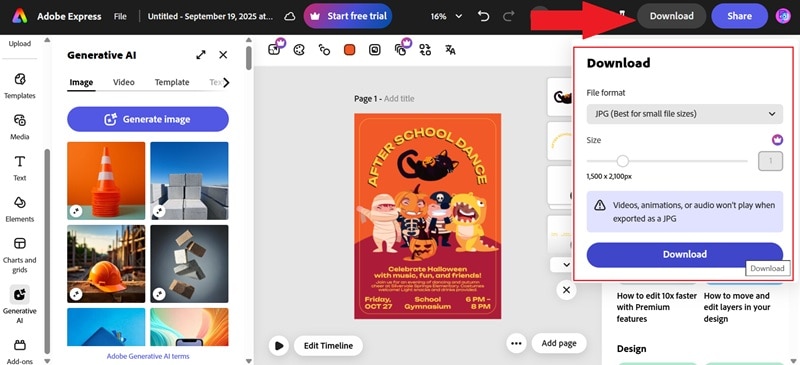Click the premium Resize tool icon

tap(274, 49)
